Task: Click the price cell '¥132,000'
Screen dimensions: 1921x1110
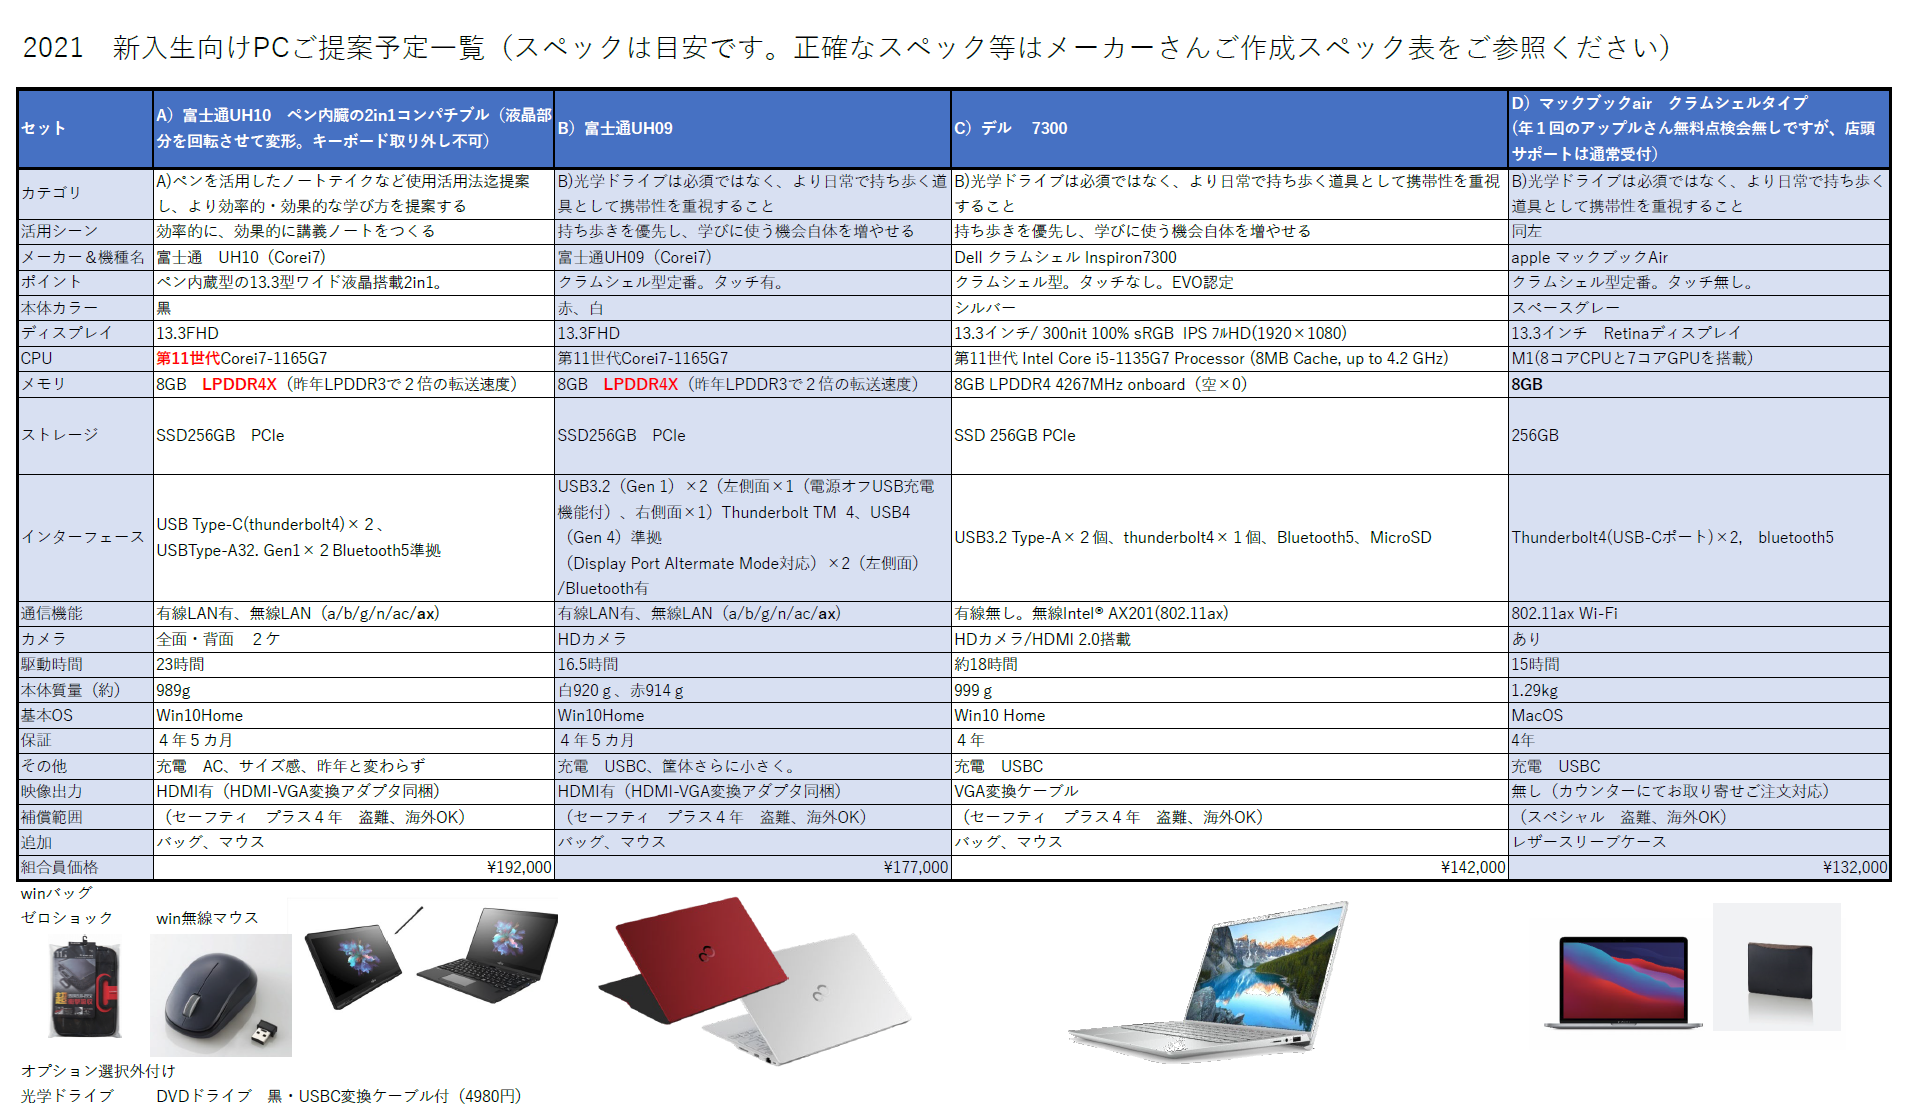Action: [1699, 867]
